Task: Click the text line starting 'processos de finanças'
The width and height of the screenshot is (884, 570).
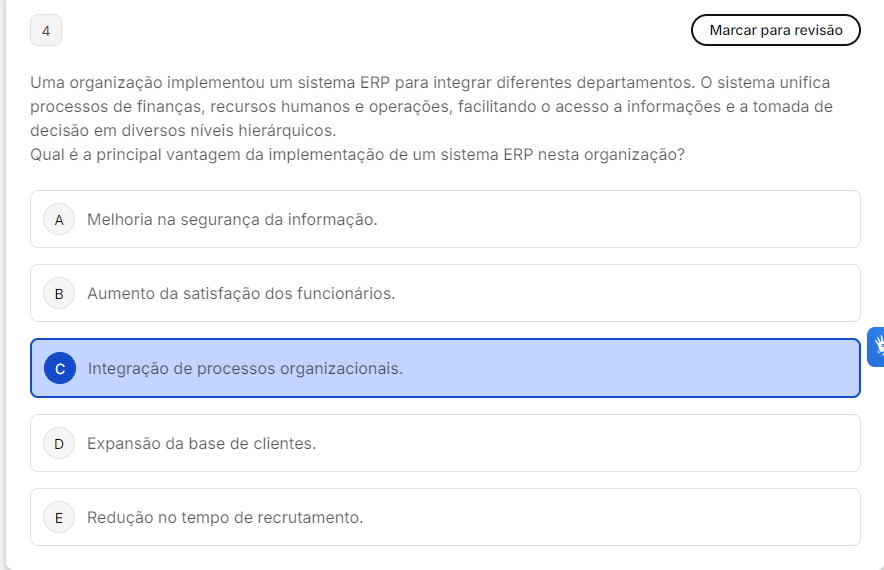Action: point(431,107)
